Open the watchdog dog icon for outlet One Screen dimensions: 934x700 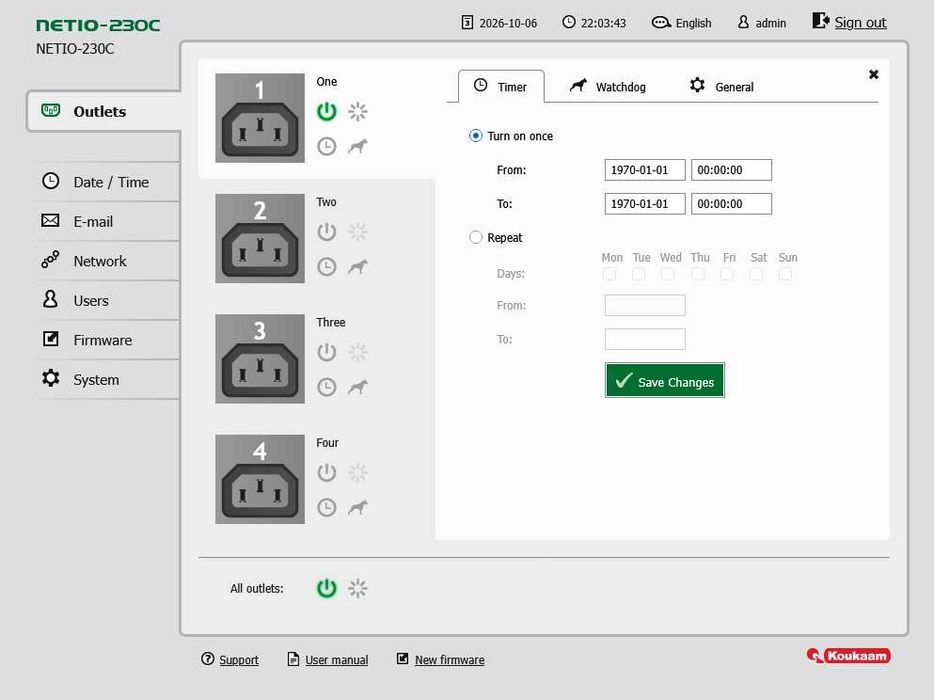pyautogui.click(x=357, y=147)
